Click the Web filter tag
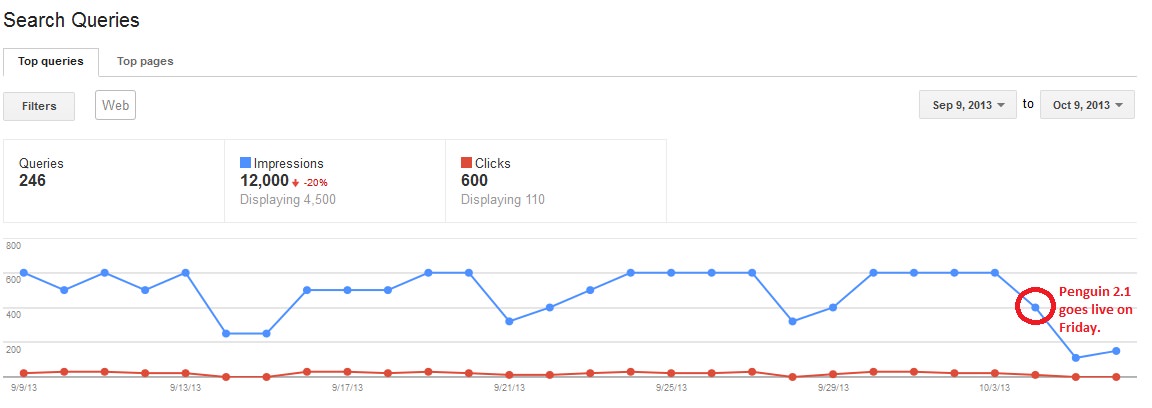This screenshot has height=408, width=1152. (x=115, y=105)
